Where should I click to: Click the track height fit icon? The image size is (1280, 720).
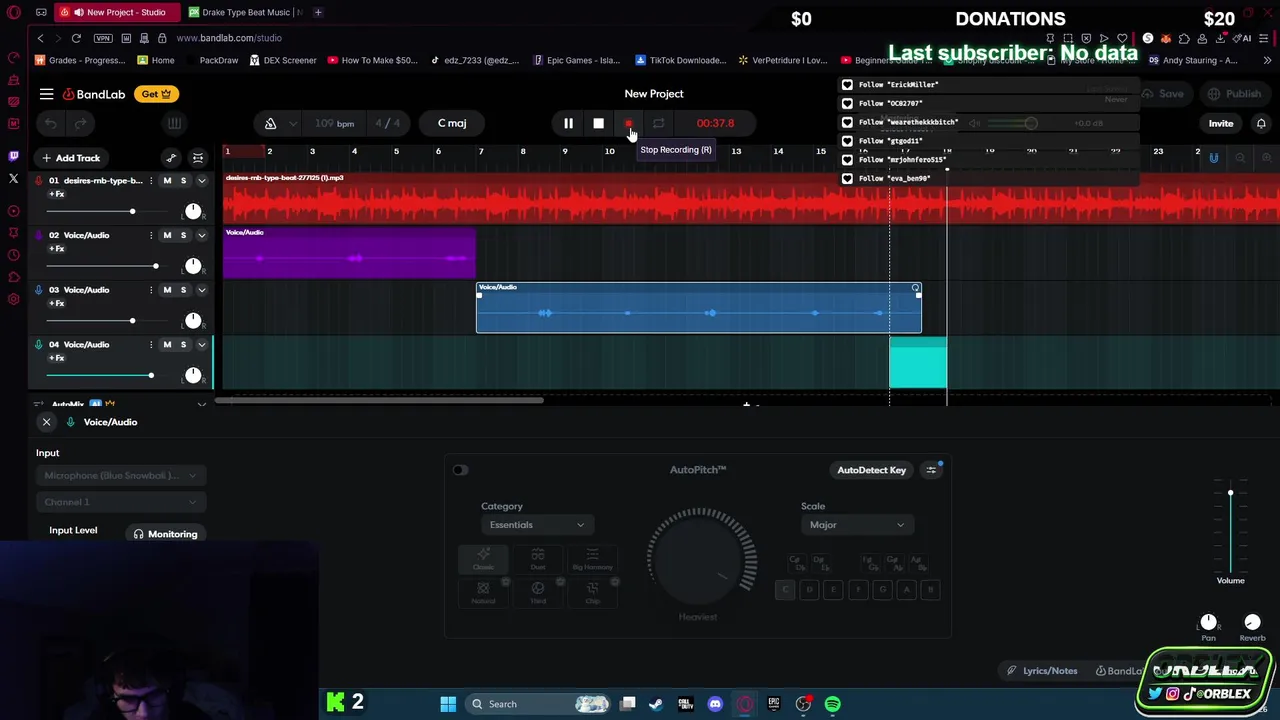tap(198, 158)
